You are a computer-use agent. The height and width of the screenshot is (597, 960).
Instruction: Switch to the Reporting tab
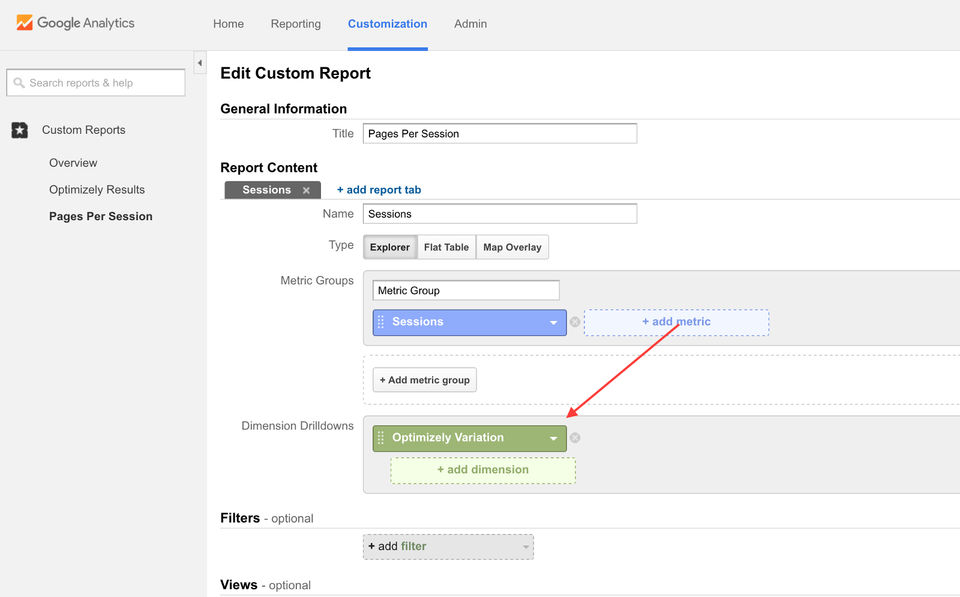click(296, 24)
